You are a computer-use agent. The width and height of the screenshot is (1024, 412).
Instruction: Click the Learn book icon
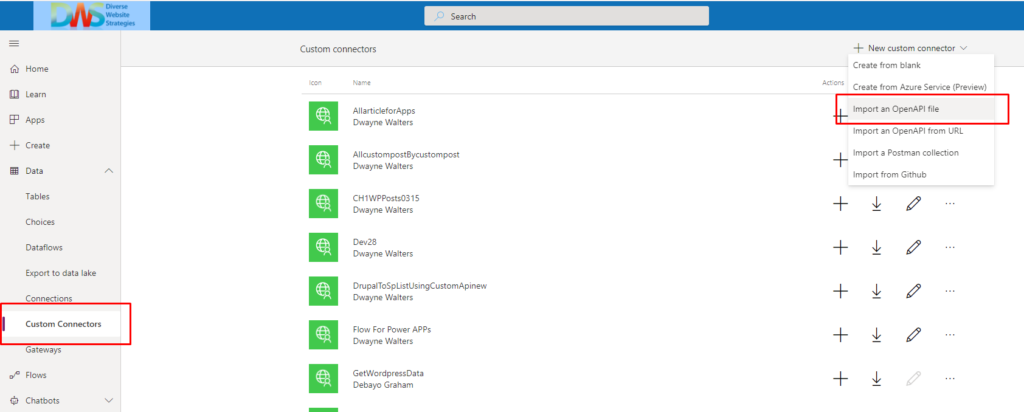tap(14, 94)
